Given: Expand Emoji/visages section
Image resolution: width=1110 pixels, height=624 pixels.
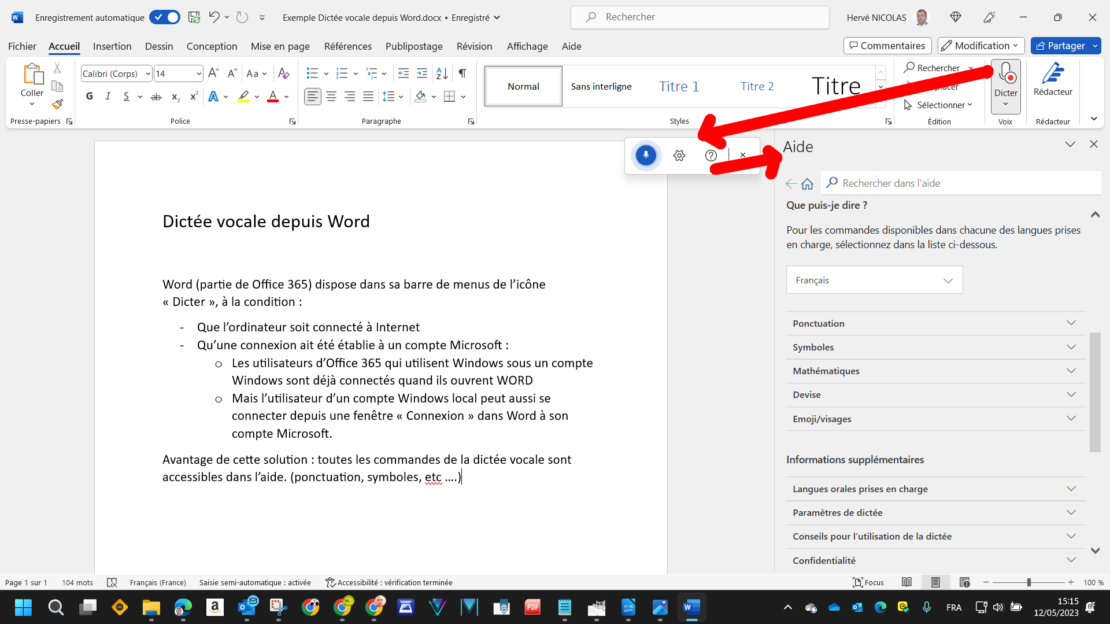Looking at the screenshot, I should click(934, 419).
